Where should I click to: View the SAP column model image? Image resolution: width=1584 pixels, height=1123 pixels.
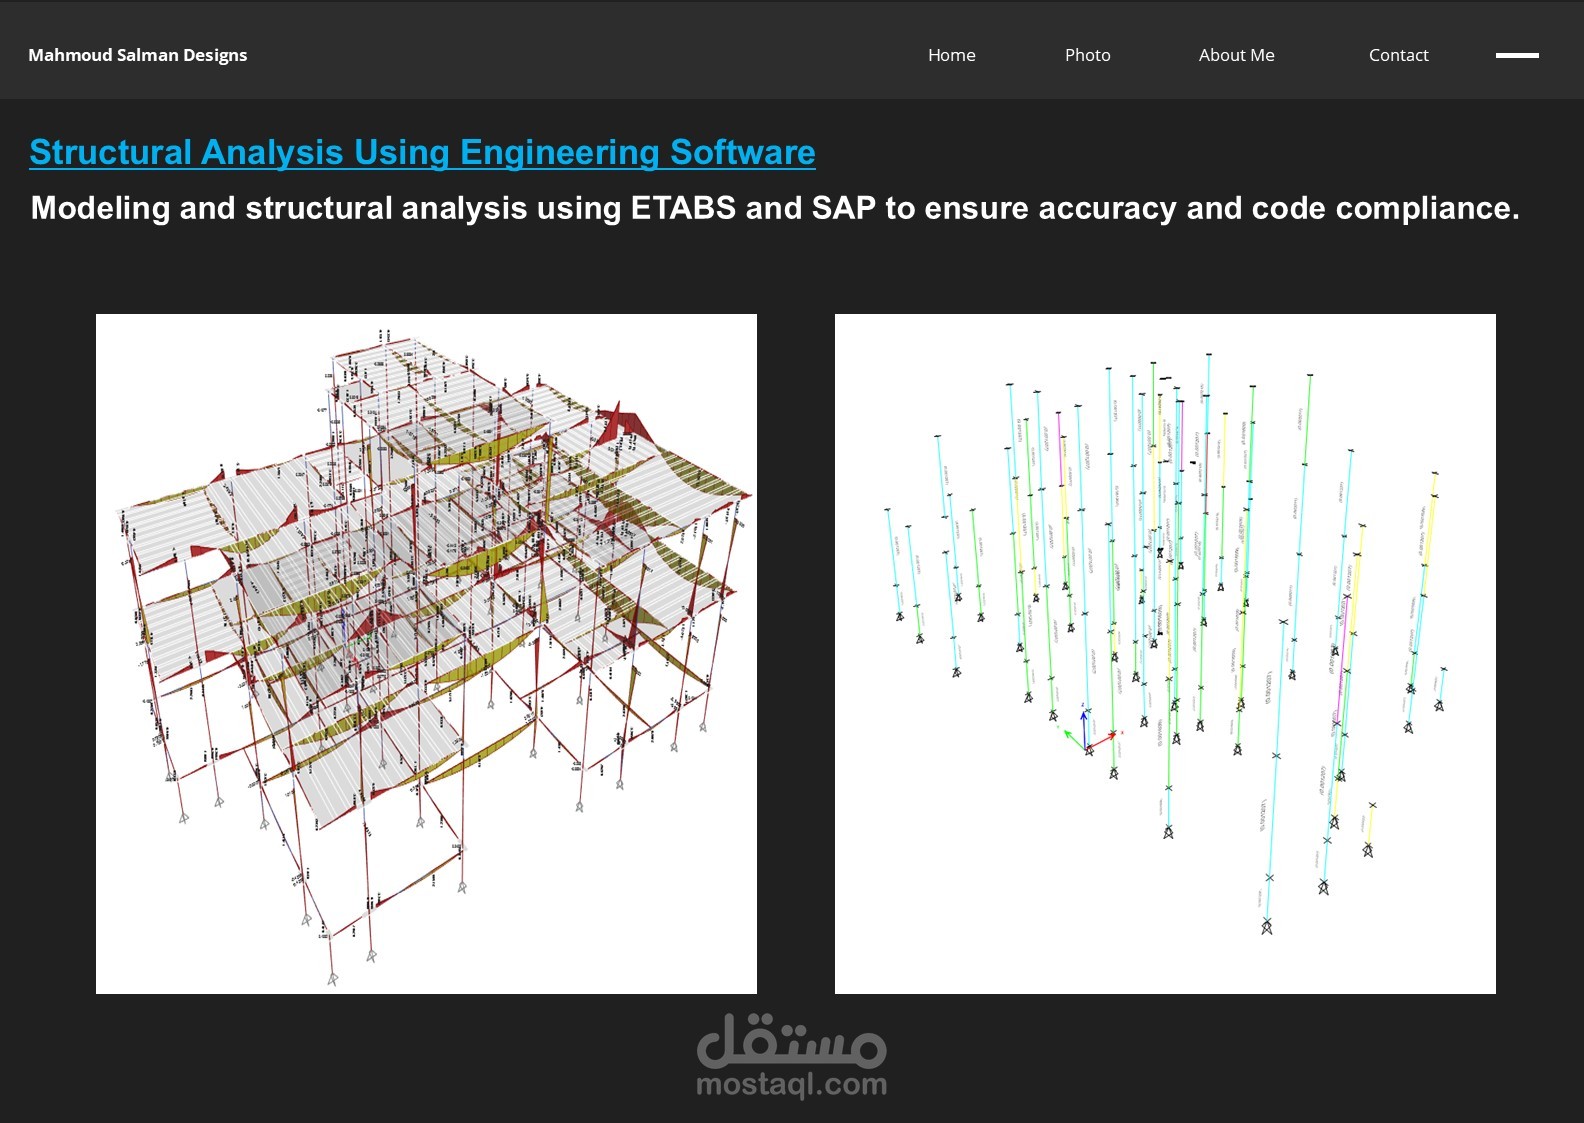pos(1165,654)
